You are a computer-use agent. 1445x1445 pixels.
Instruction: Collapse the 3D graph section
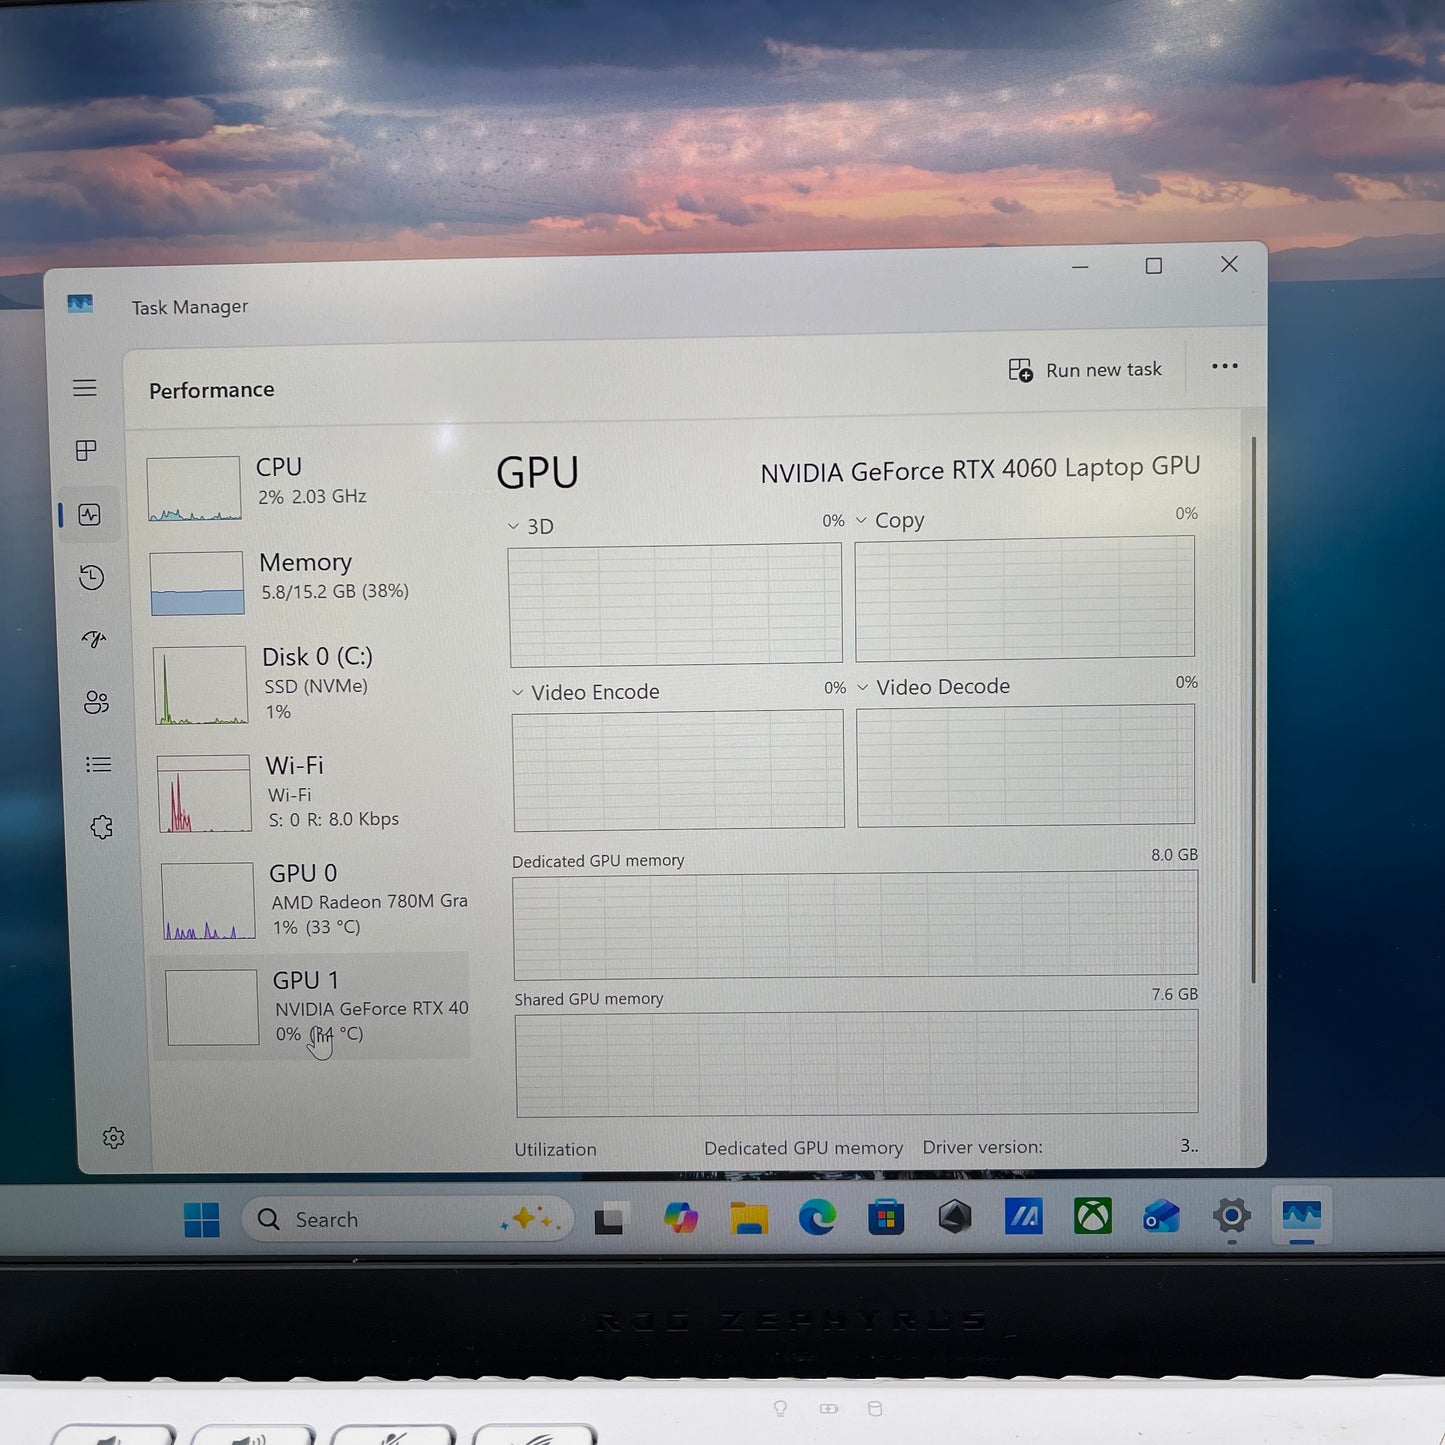pos(515,526)
